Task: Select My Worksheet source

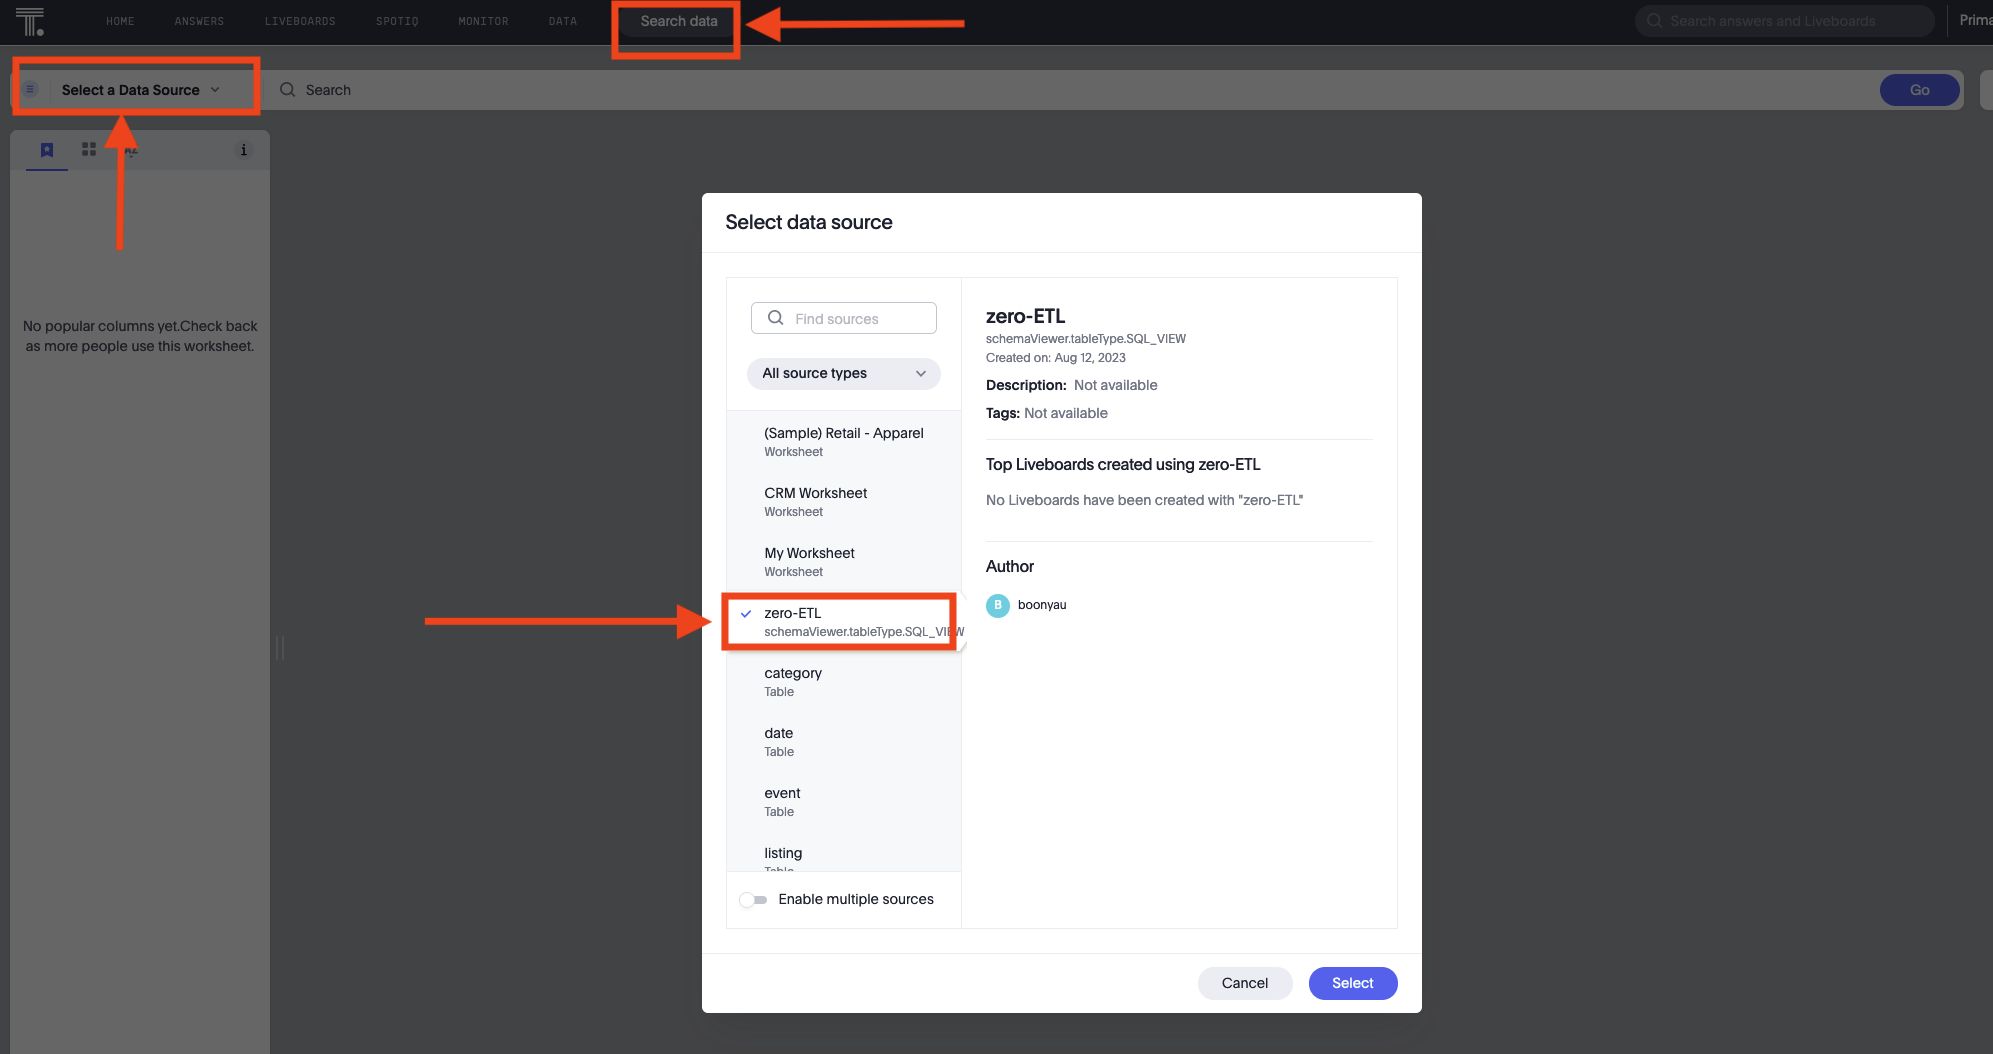Action: point(844,561)
